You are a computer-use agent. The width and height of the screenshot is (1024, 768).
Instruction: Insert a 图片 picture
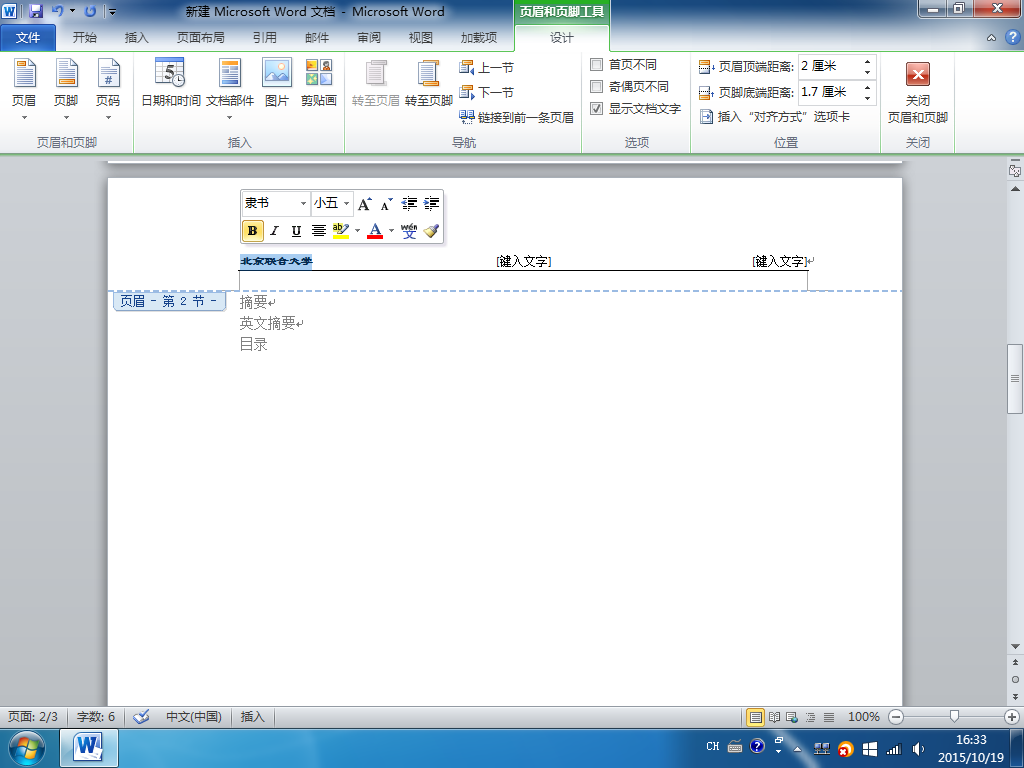(277, 83)
